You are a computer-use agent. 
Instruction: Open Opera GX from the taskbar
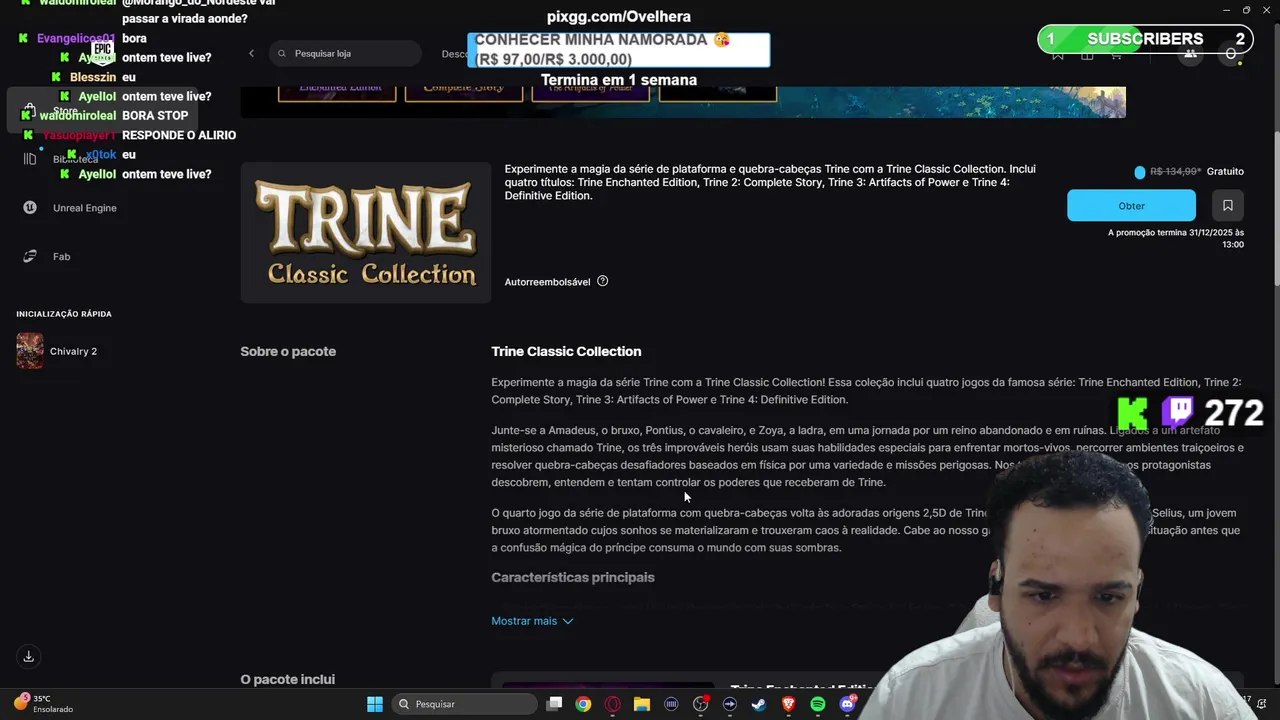(x=612, y=704)
